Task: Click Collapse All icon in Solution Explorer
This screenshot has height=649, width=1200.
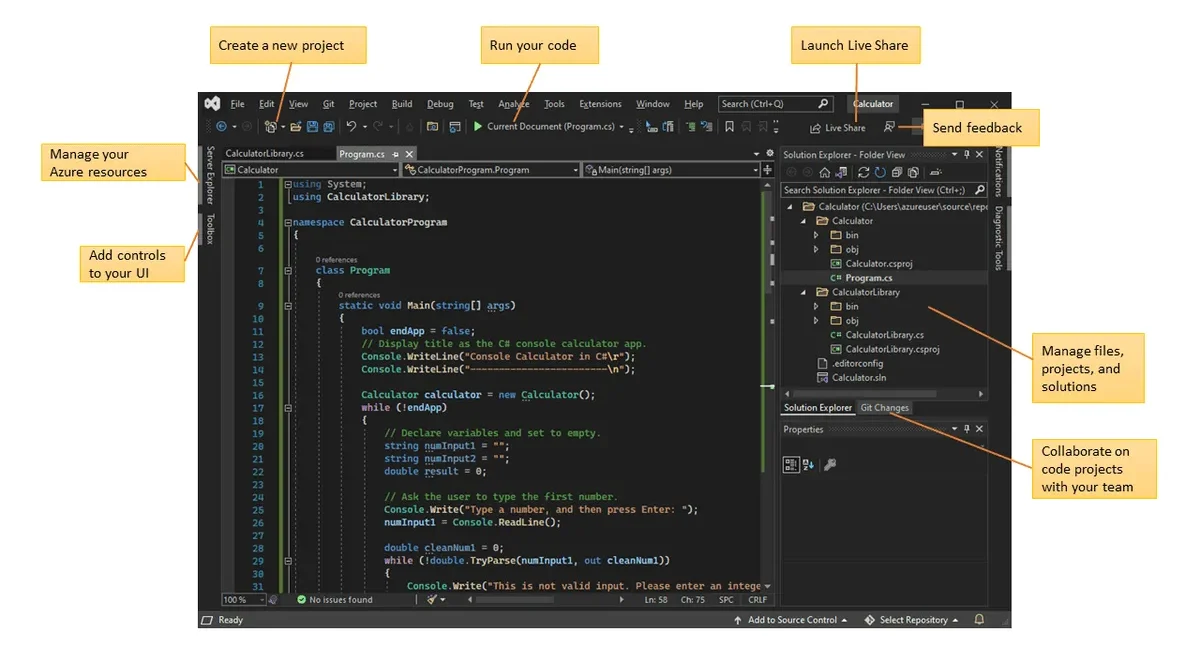Action: point(897,172)
